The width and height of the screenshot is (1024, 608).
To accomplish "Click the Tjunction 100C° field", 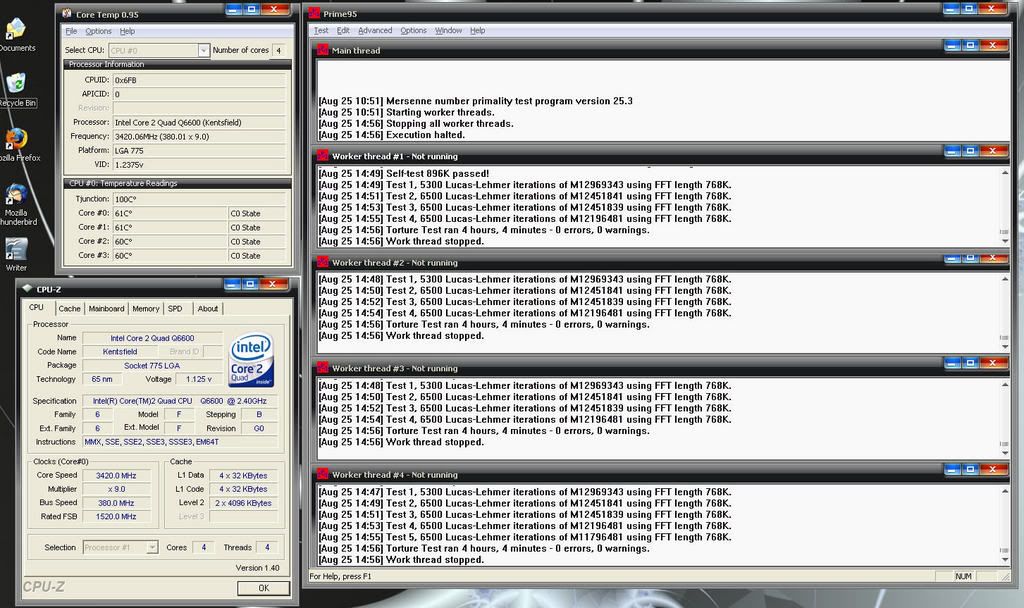I will [x=199, y=199].
